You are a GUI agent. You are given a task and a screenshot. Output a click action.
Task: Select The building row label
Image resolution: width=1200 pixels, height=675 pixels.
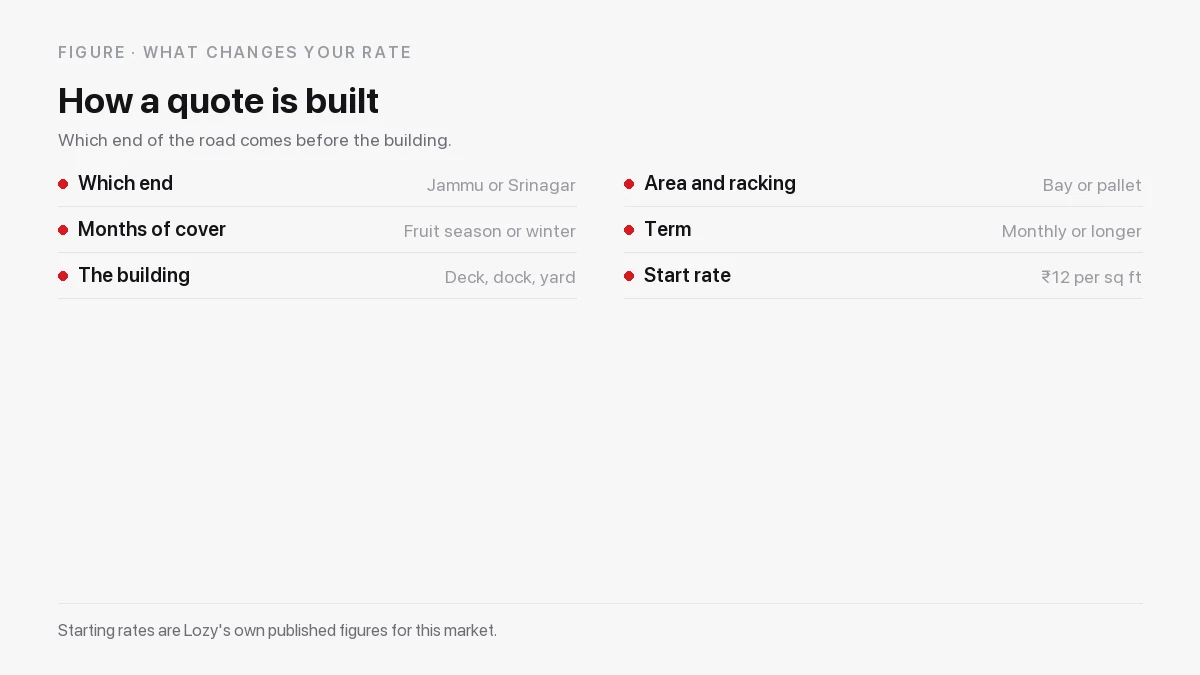(134, 275)
